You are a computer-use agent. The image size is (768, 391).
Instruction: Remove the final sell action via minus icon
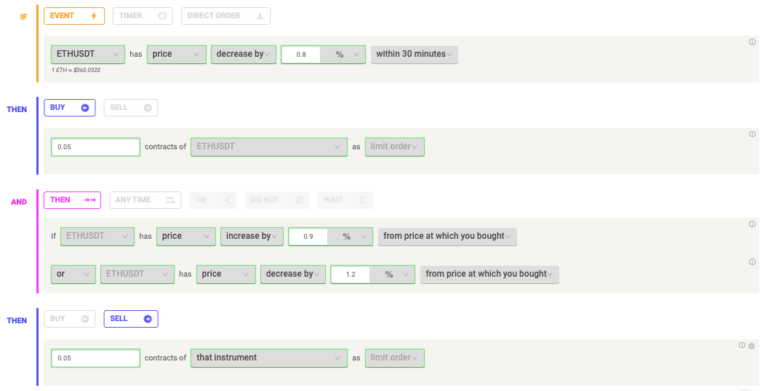(751, 345)
